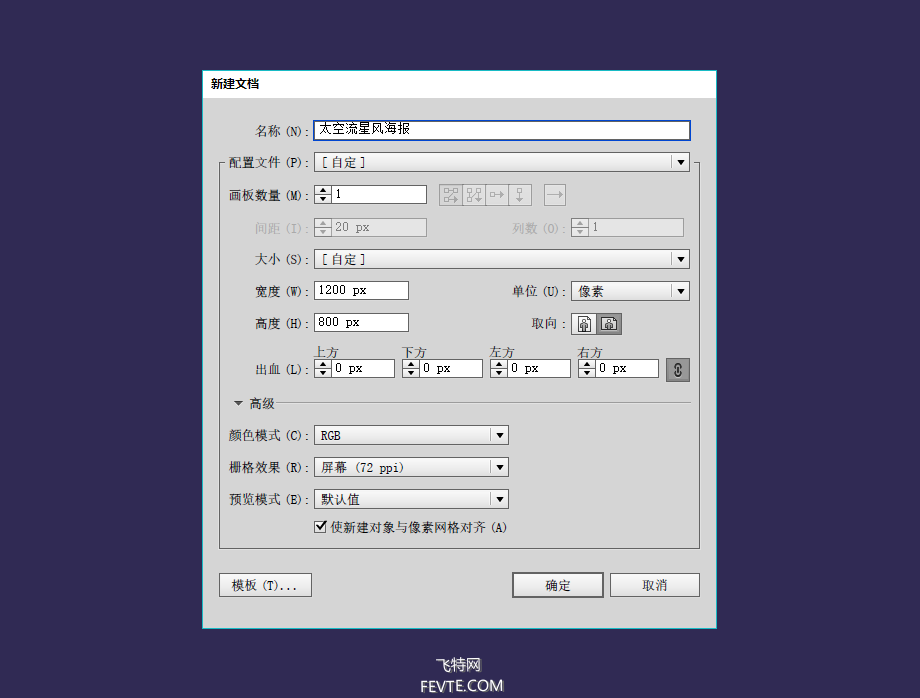The width and height of the screenshot is (920, 698).
Task: Select landscape orientation icon
Action: tap(610, 324)
